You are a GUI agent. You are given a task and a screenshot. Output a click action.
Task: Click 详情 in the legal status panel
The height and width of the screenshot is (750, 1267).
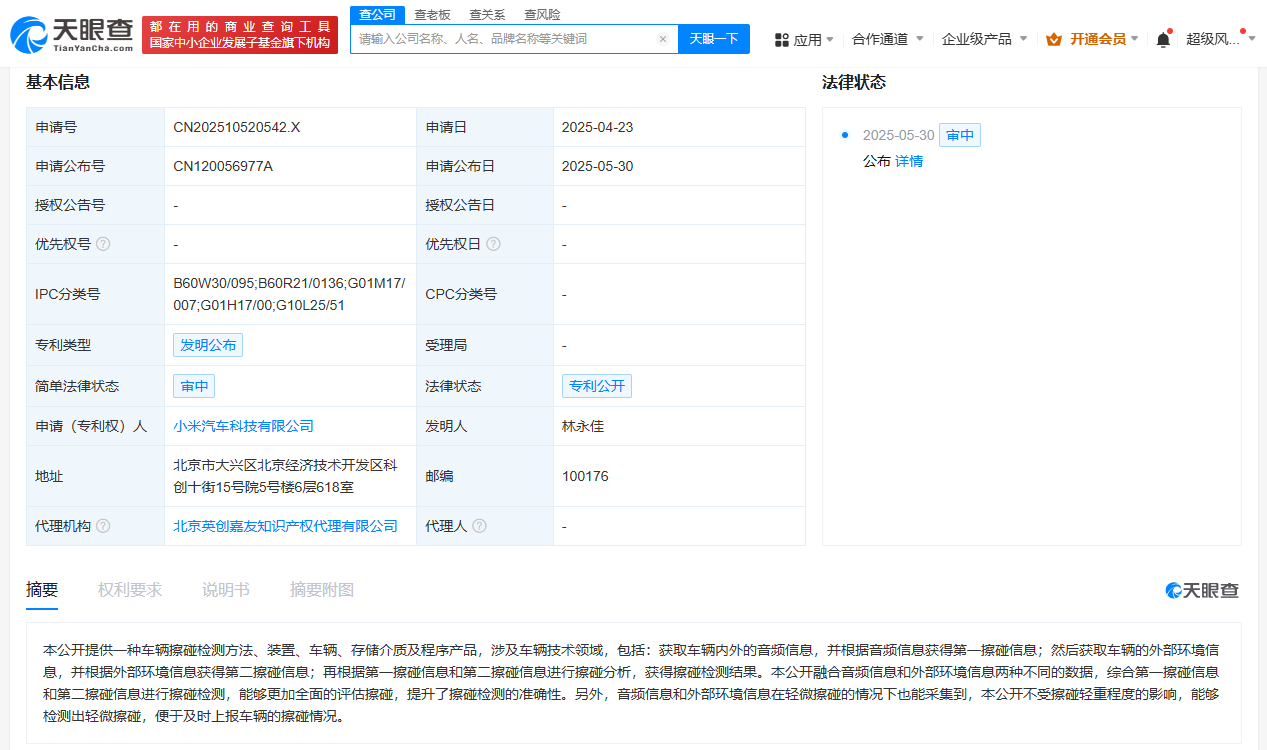(x=908, y=161)
